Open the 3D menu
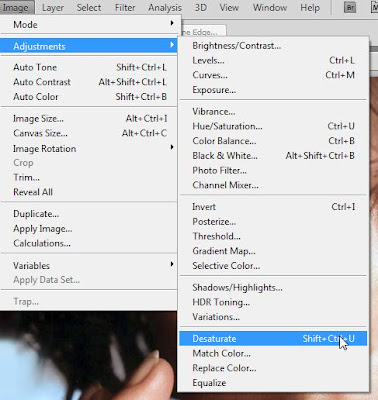The height and width of the screenshot is (400, 378). click(x=201, y=7)
